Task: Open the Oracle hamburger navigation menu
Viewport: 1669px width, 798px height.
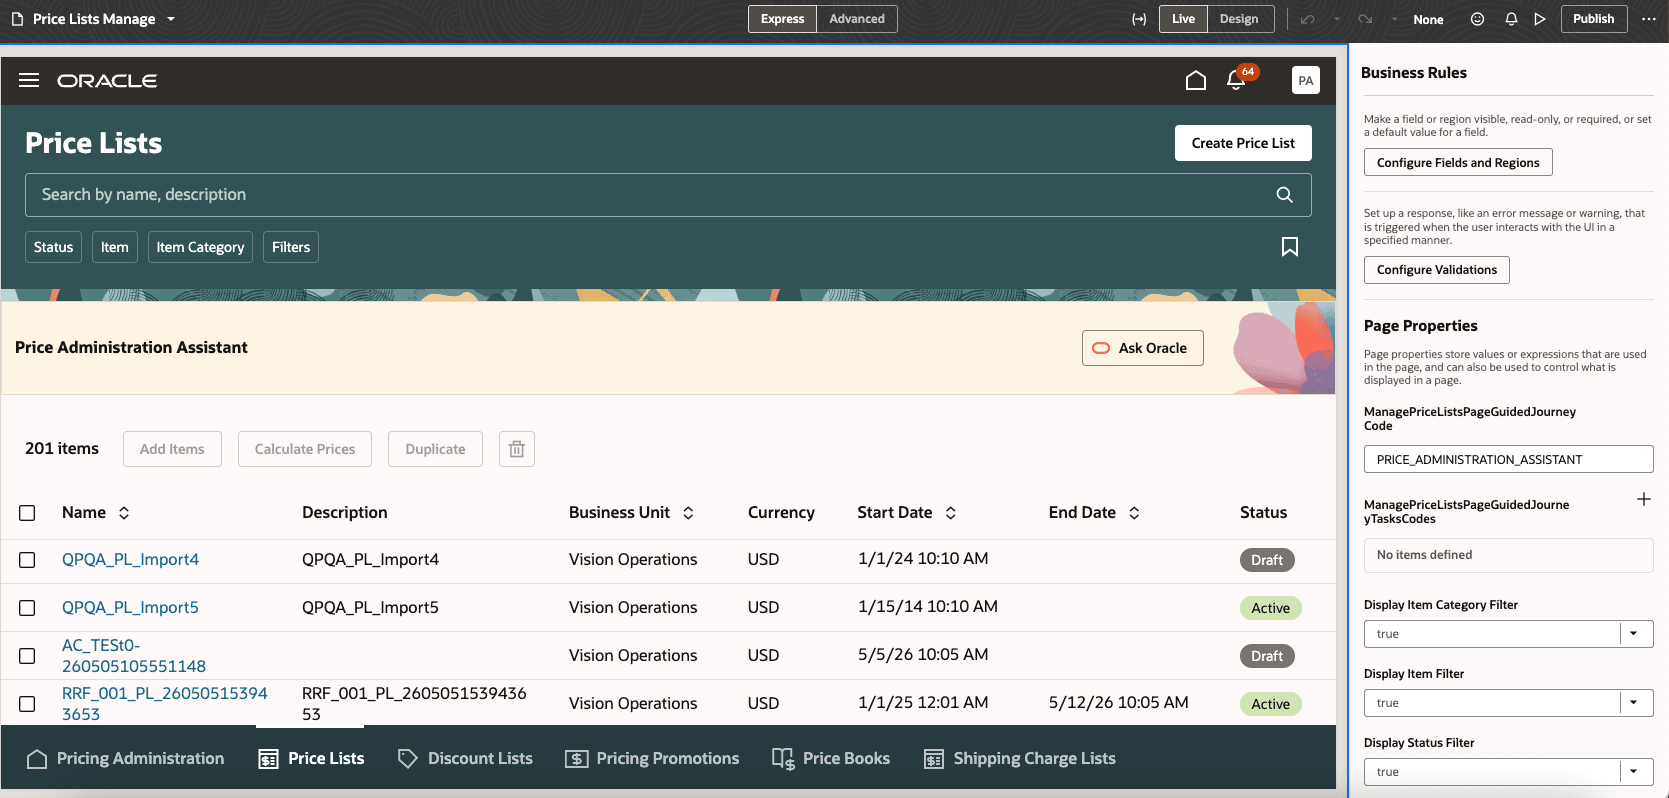Action: click(x=29, y=80)
